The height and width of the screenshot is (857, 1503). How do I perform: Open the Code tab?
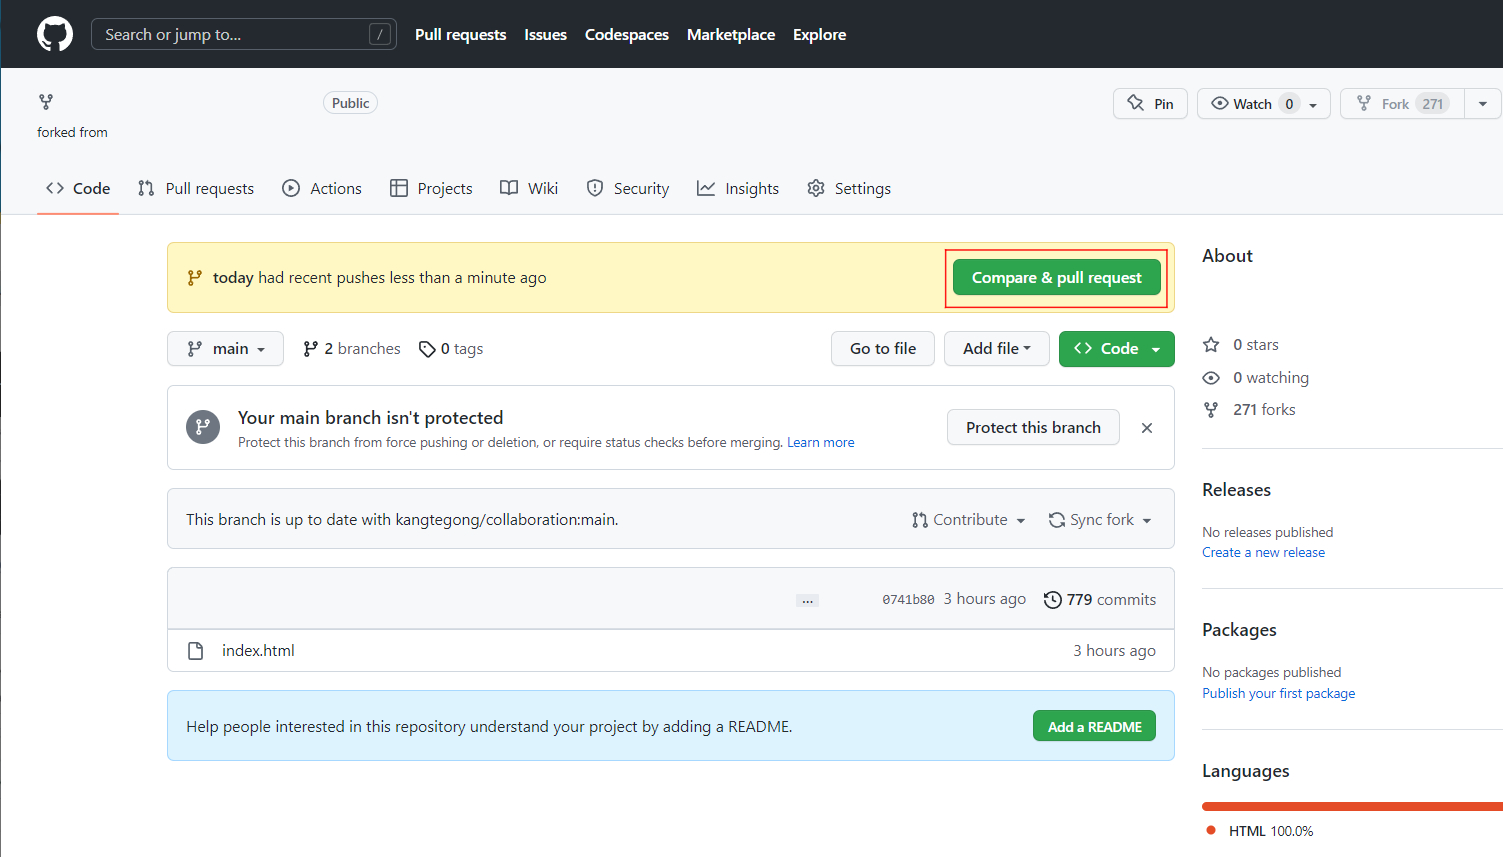tap(78, 188)
